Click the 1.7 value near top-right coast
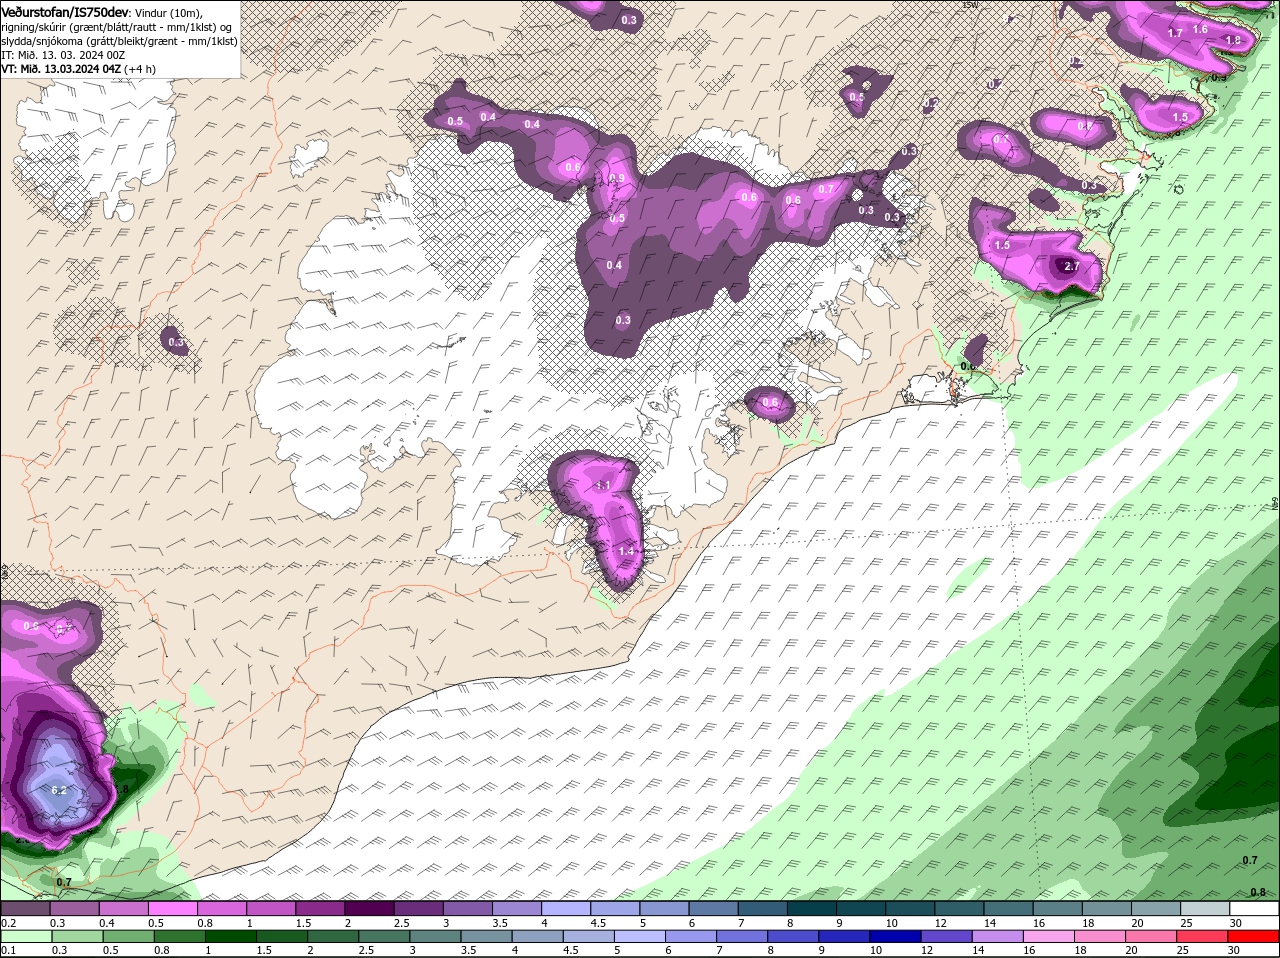 point(1175,33)
